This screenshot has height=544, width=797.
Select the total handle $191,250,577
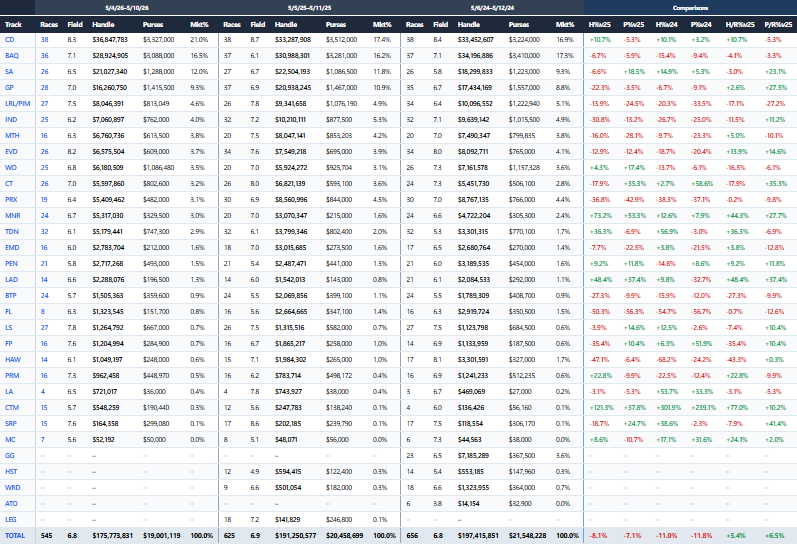295,536
